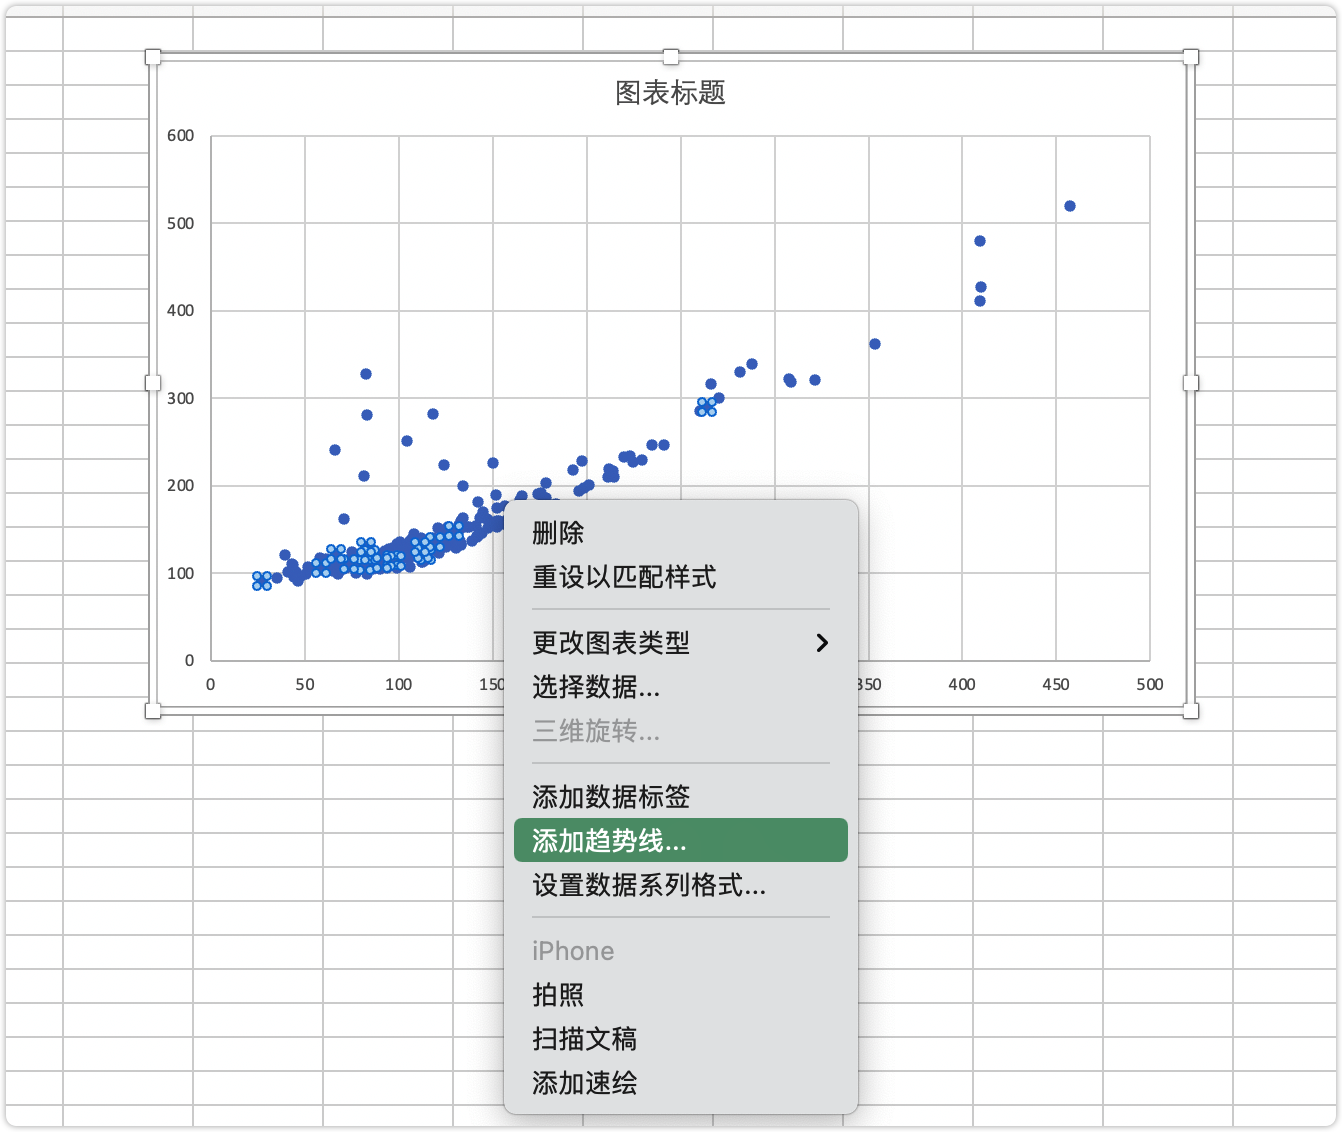Expand the chevron next to 更改图表类型
This screenshot has width=1342, height=1132.
click(x=822, y=644)
